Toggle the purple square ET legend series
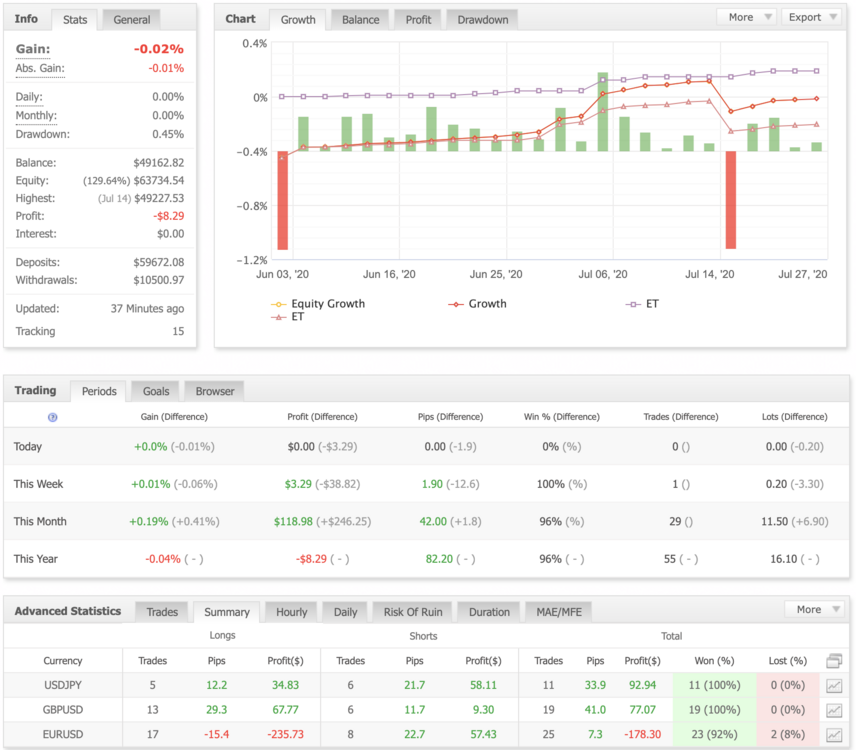The image size is (856, 750). 642,304
